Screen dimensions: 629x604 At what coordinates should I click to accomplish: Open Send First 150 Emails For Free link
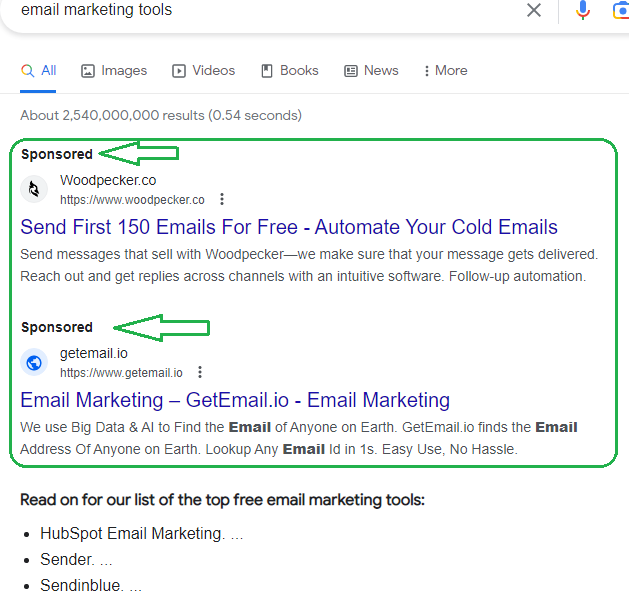pyautogui.click(x=289, y=227)
